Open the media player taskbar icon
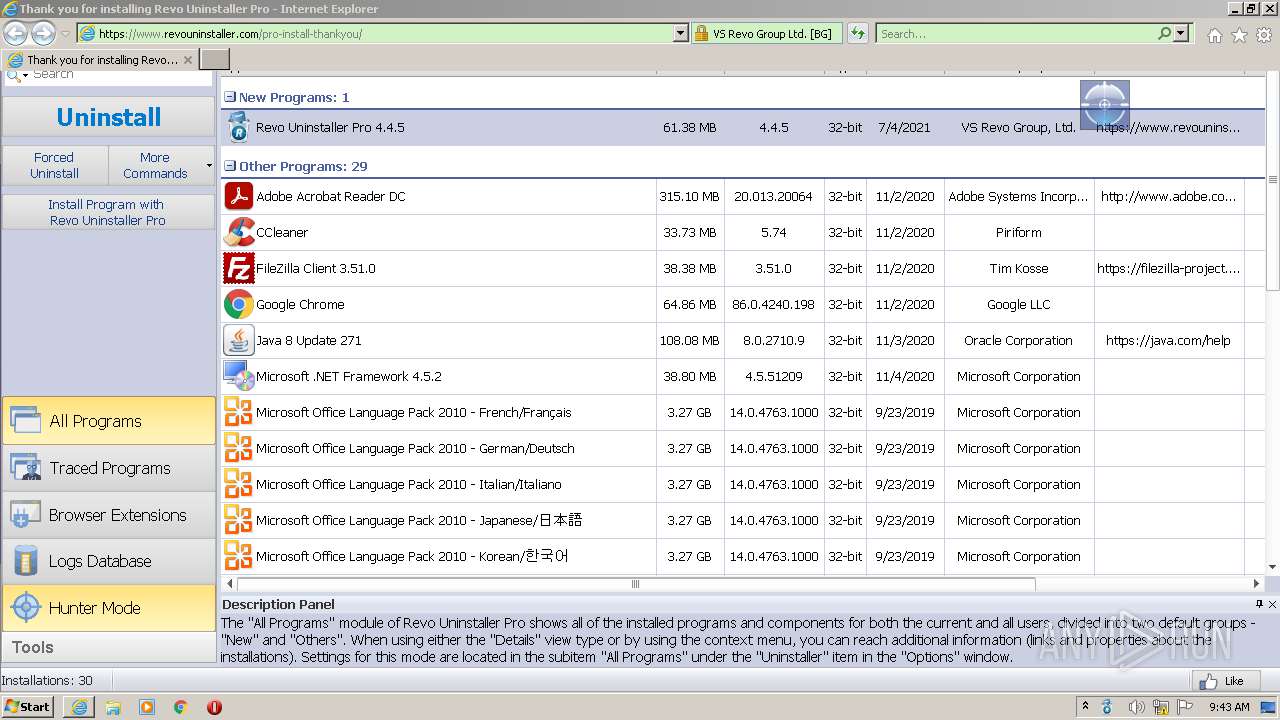The image size is (1280, 720). (147, 707)
